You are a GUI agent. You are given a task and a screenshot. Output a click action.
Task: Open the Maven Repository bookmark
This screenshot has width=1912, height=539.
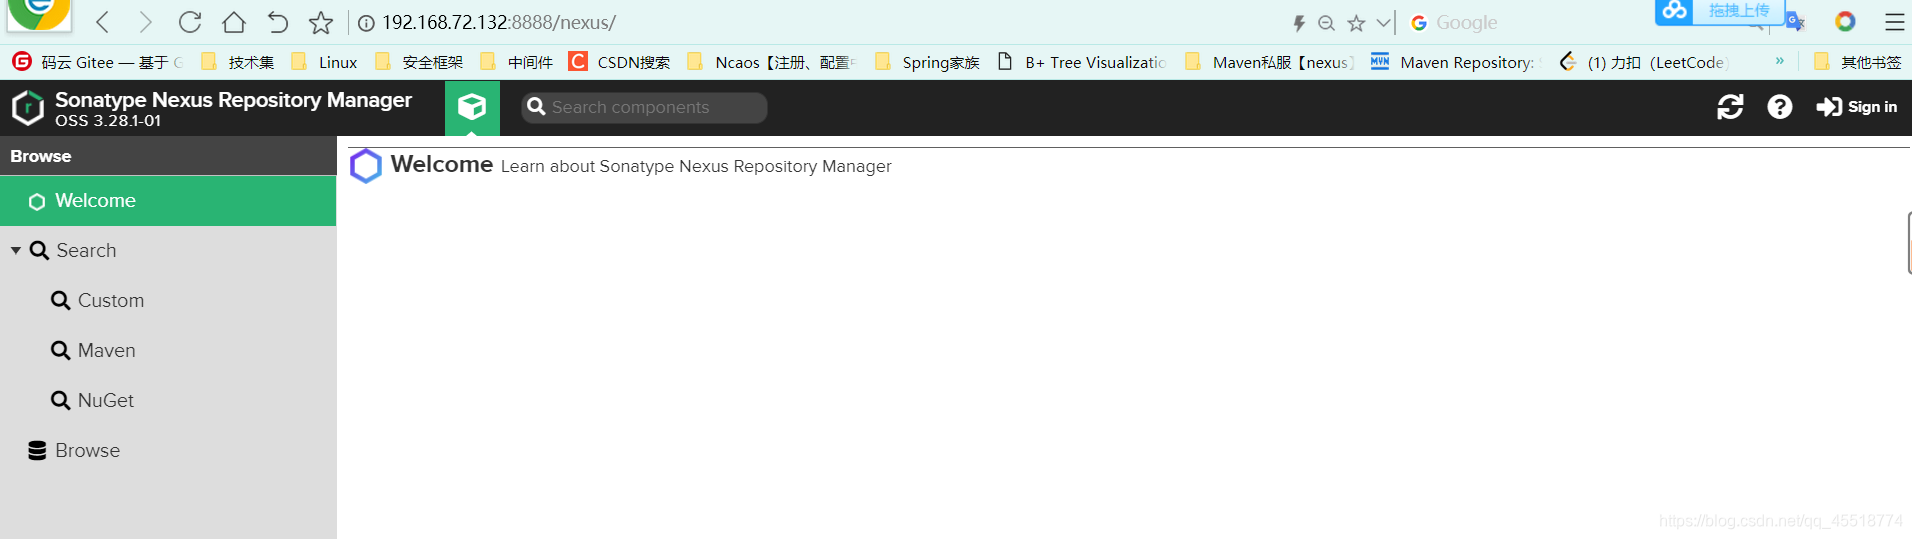1456,62
